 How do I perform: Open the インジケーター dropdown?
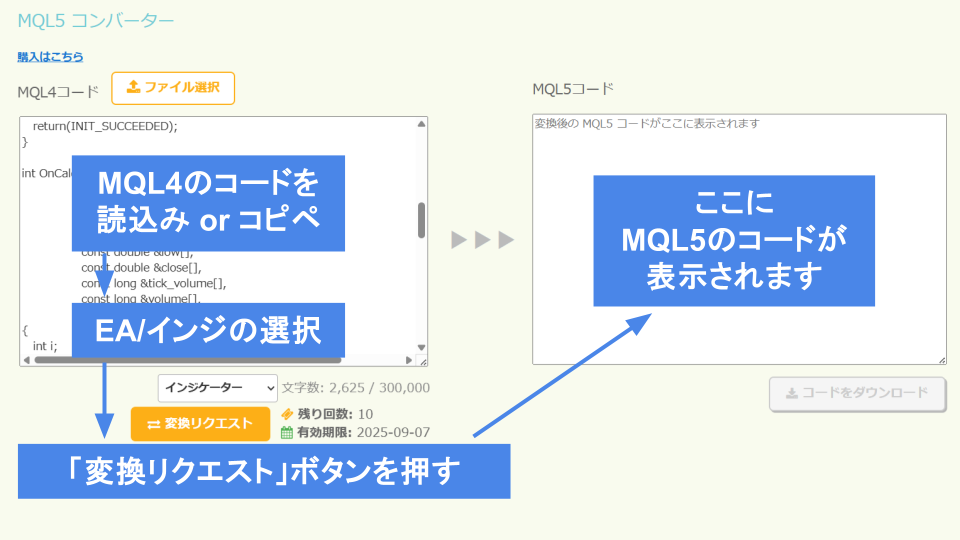coord(217,388)
